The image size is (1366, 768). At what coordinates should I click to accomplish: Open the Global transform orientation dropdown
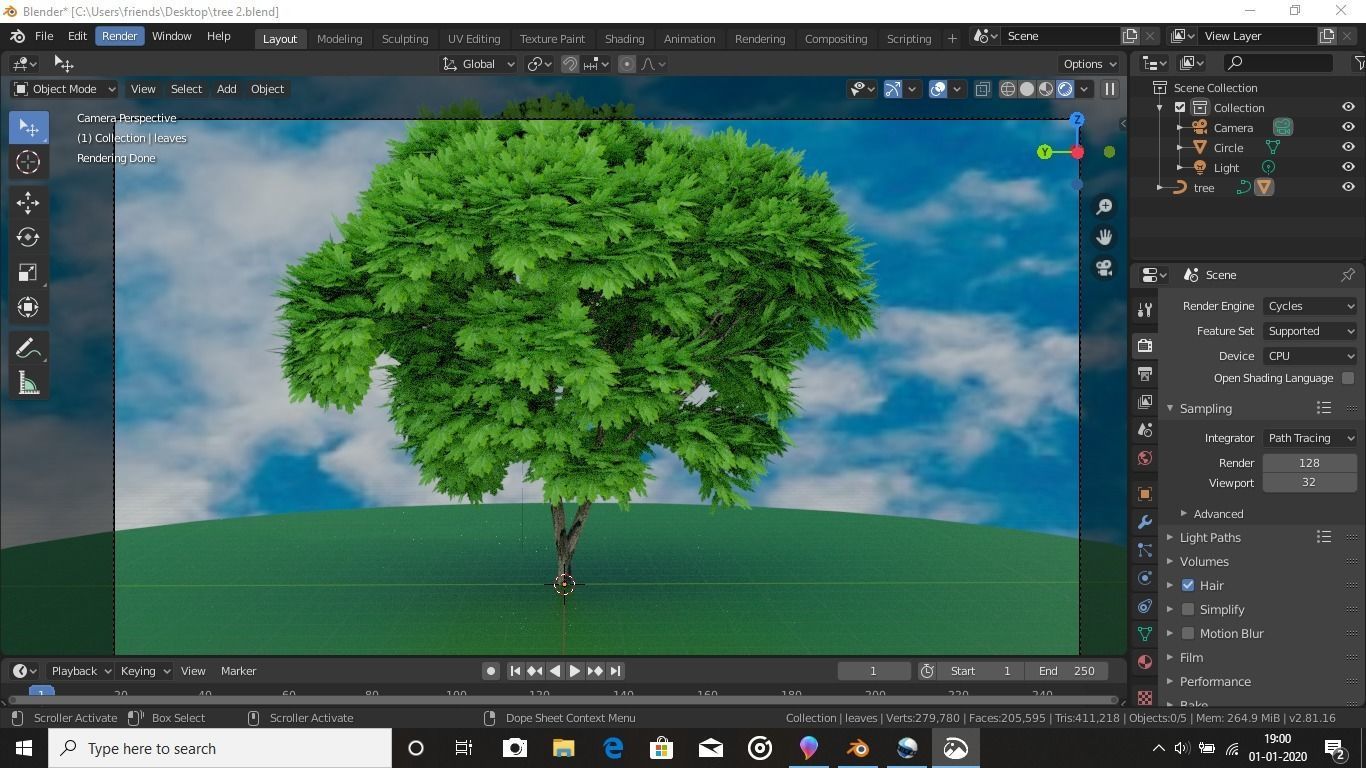[x=479, y=64]
